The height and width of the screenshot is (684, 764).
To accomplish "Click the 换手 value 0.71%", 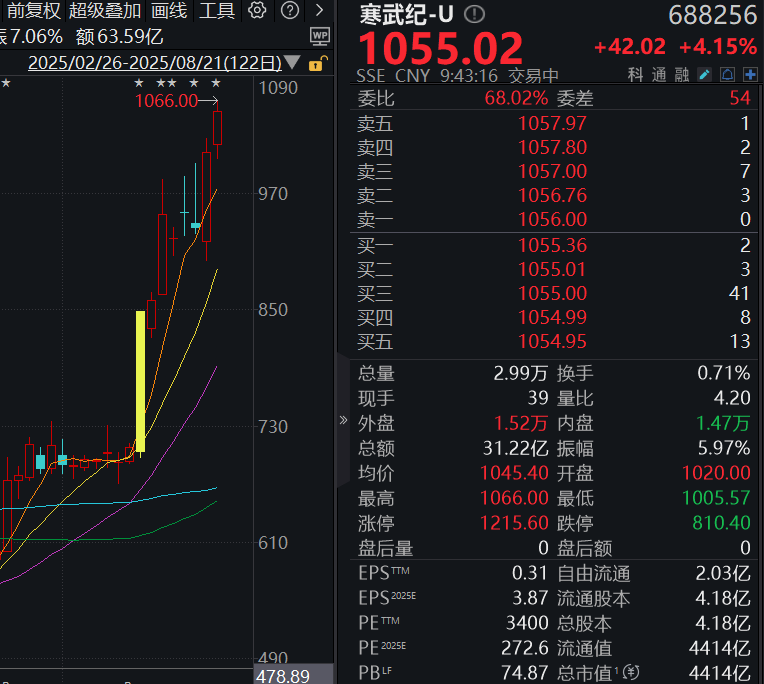I will 724,373.
